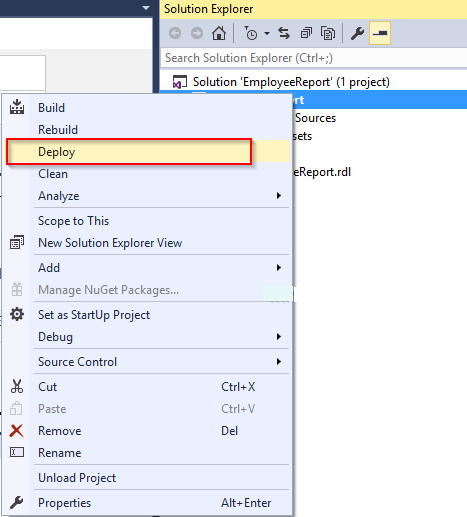
Task: Click the red X Remove icon
Action: tap(16, 431)
